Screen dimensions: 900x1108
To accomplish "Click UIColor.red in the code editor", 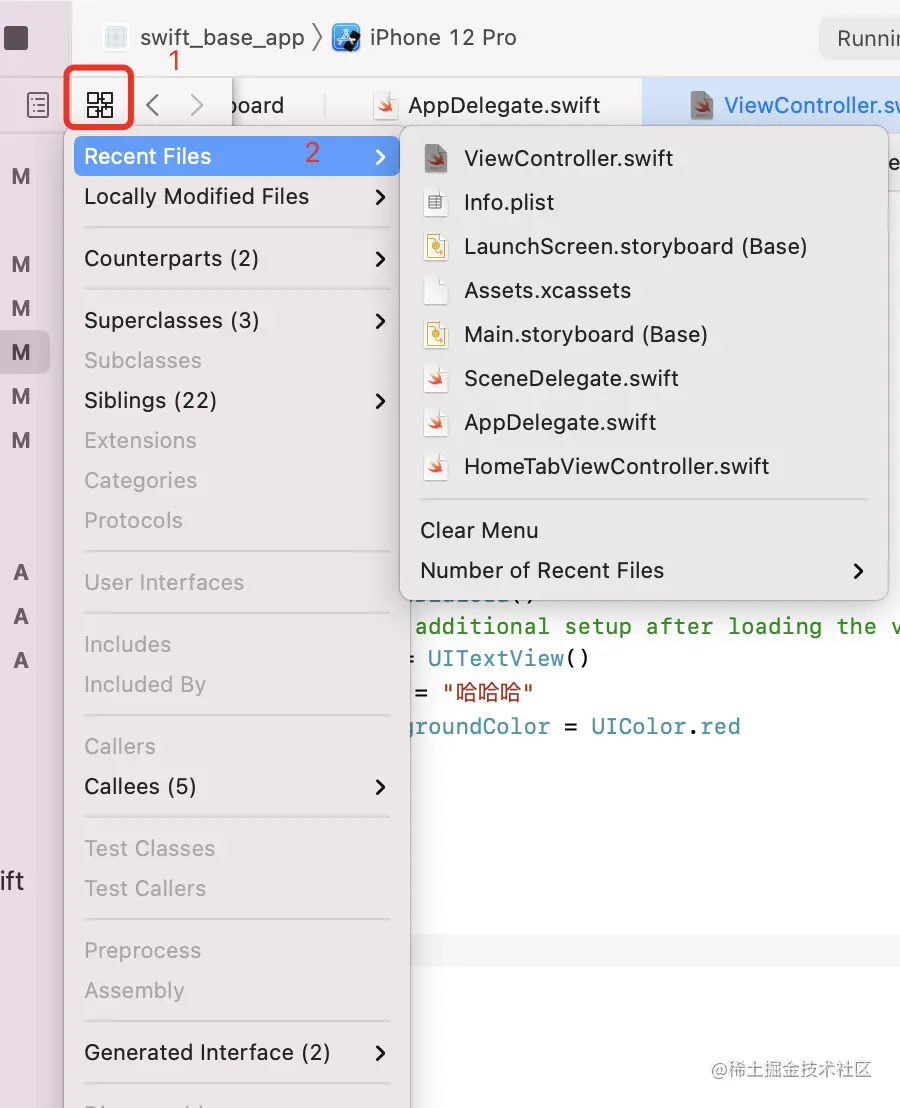I will [x=665, y=726].
